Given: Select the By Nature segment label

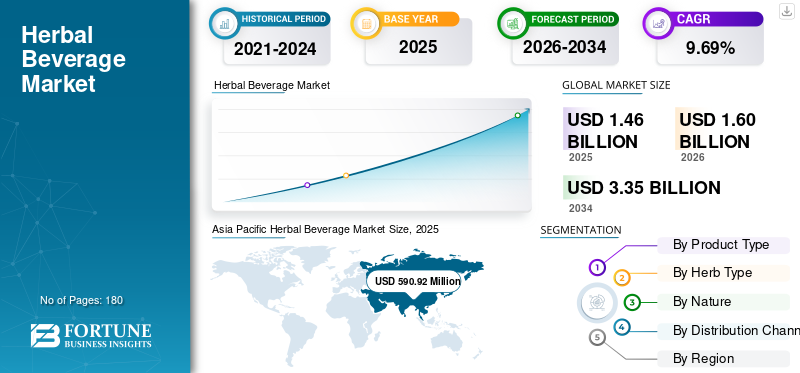Looking at the screenshot, I should (x=702, y=302).
